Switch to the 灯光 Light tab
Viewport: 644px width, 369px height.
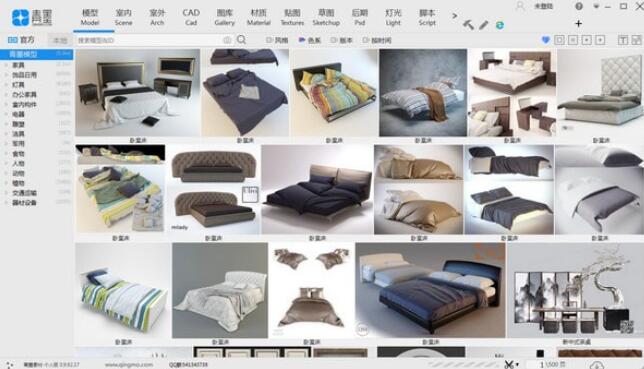pyautogui.click(x=393, y=18)
